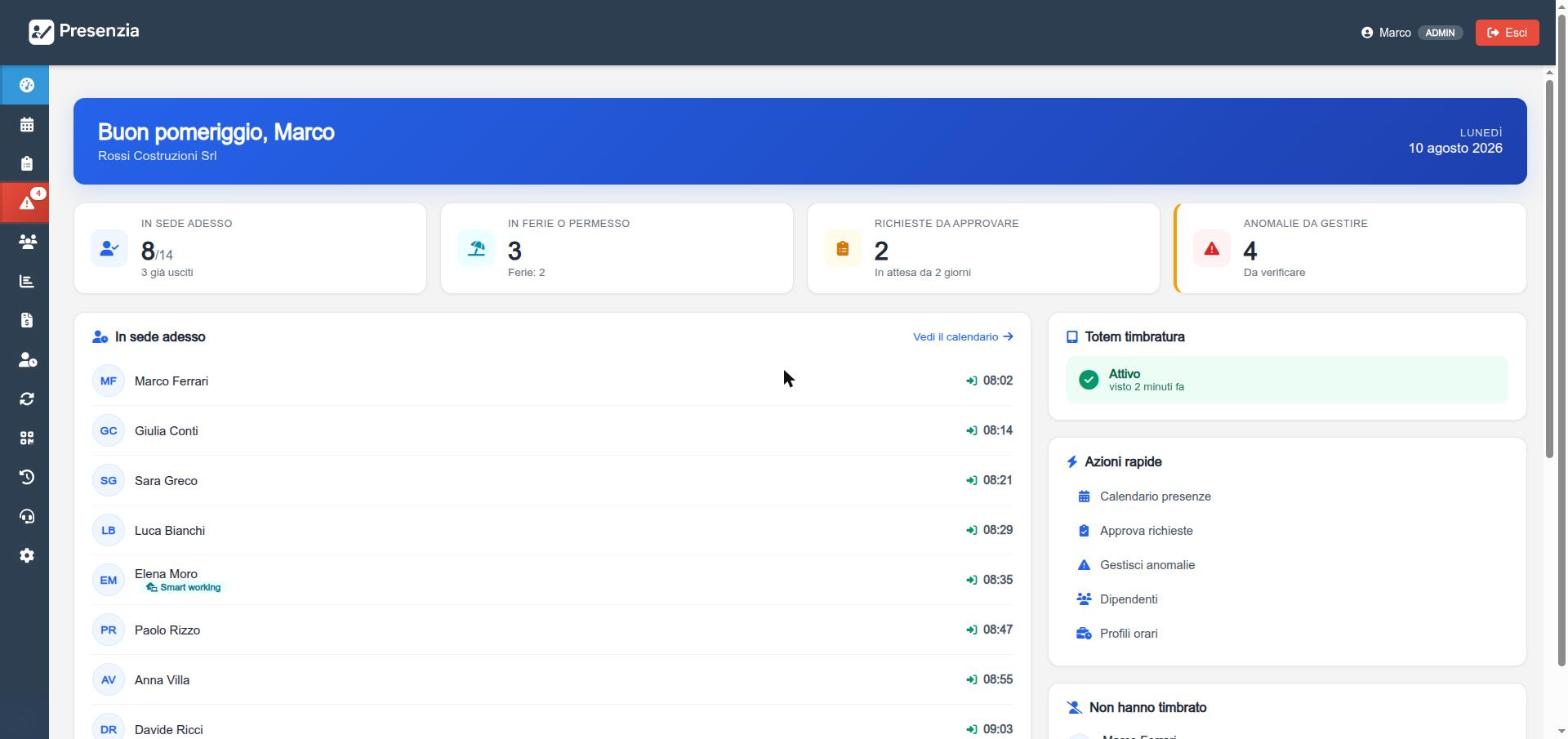
Task: Open the In ferie o permesso card
Action: click(x=617, y=248)
